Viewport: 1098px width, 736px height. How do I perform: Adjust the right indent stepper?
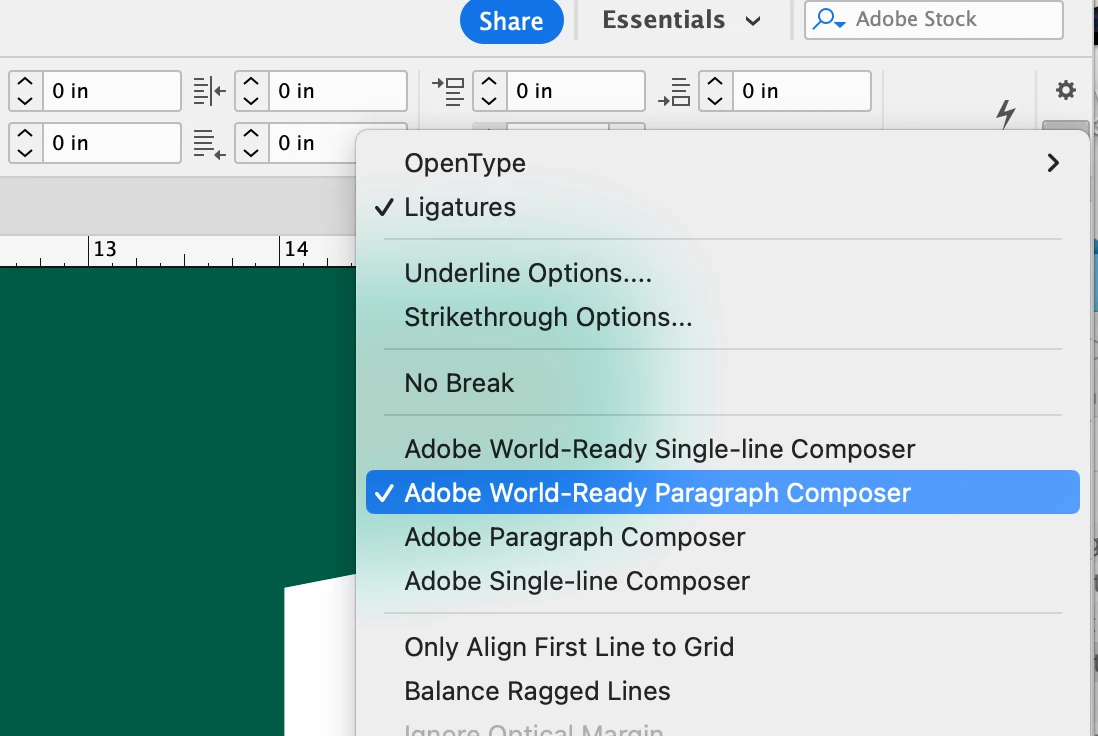click(x=251, y=91)
